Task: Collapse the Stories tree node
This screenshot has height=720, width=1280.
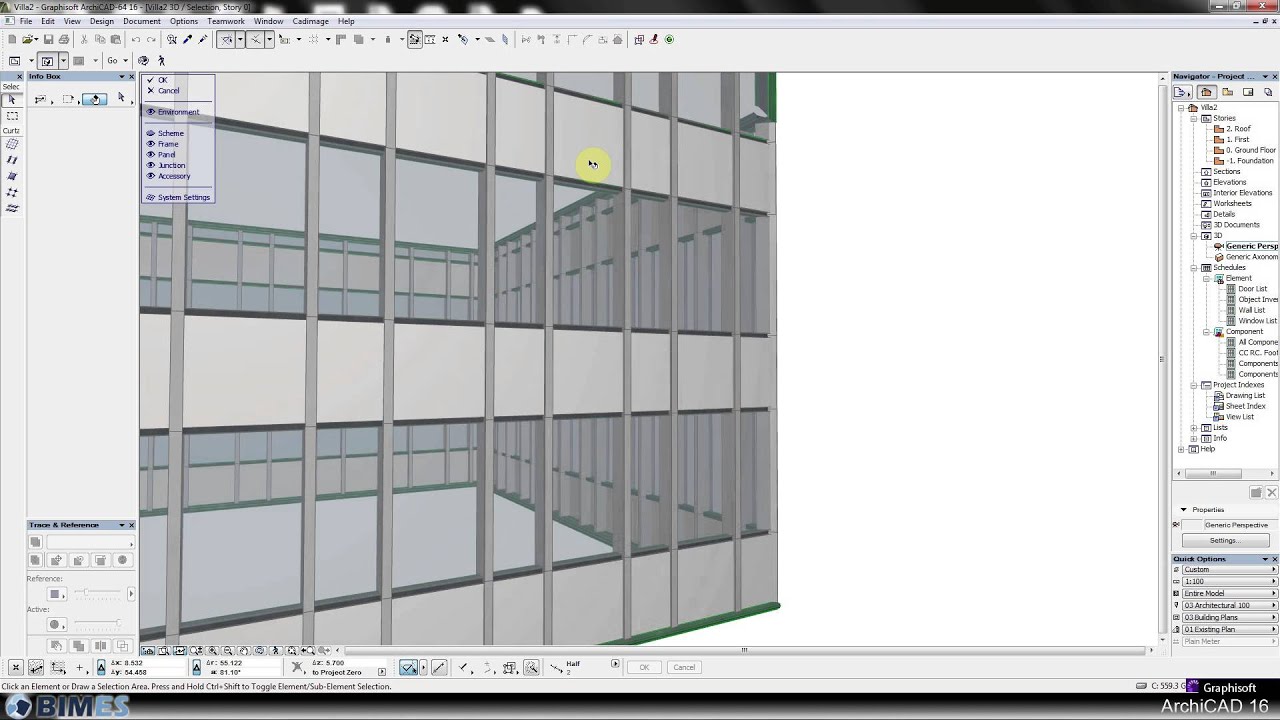Action: pyautogui.click(x=1194, y=118)
